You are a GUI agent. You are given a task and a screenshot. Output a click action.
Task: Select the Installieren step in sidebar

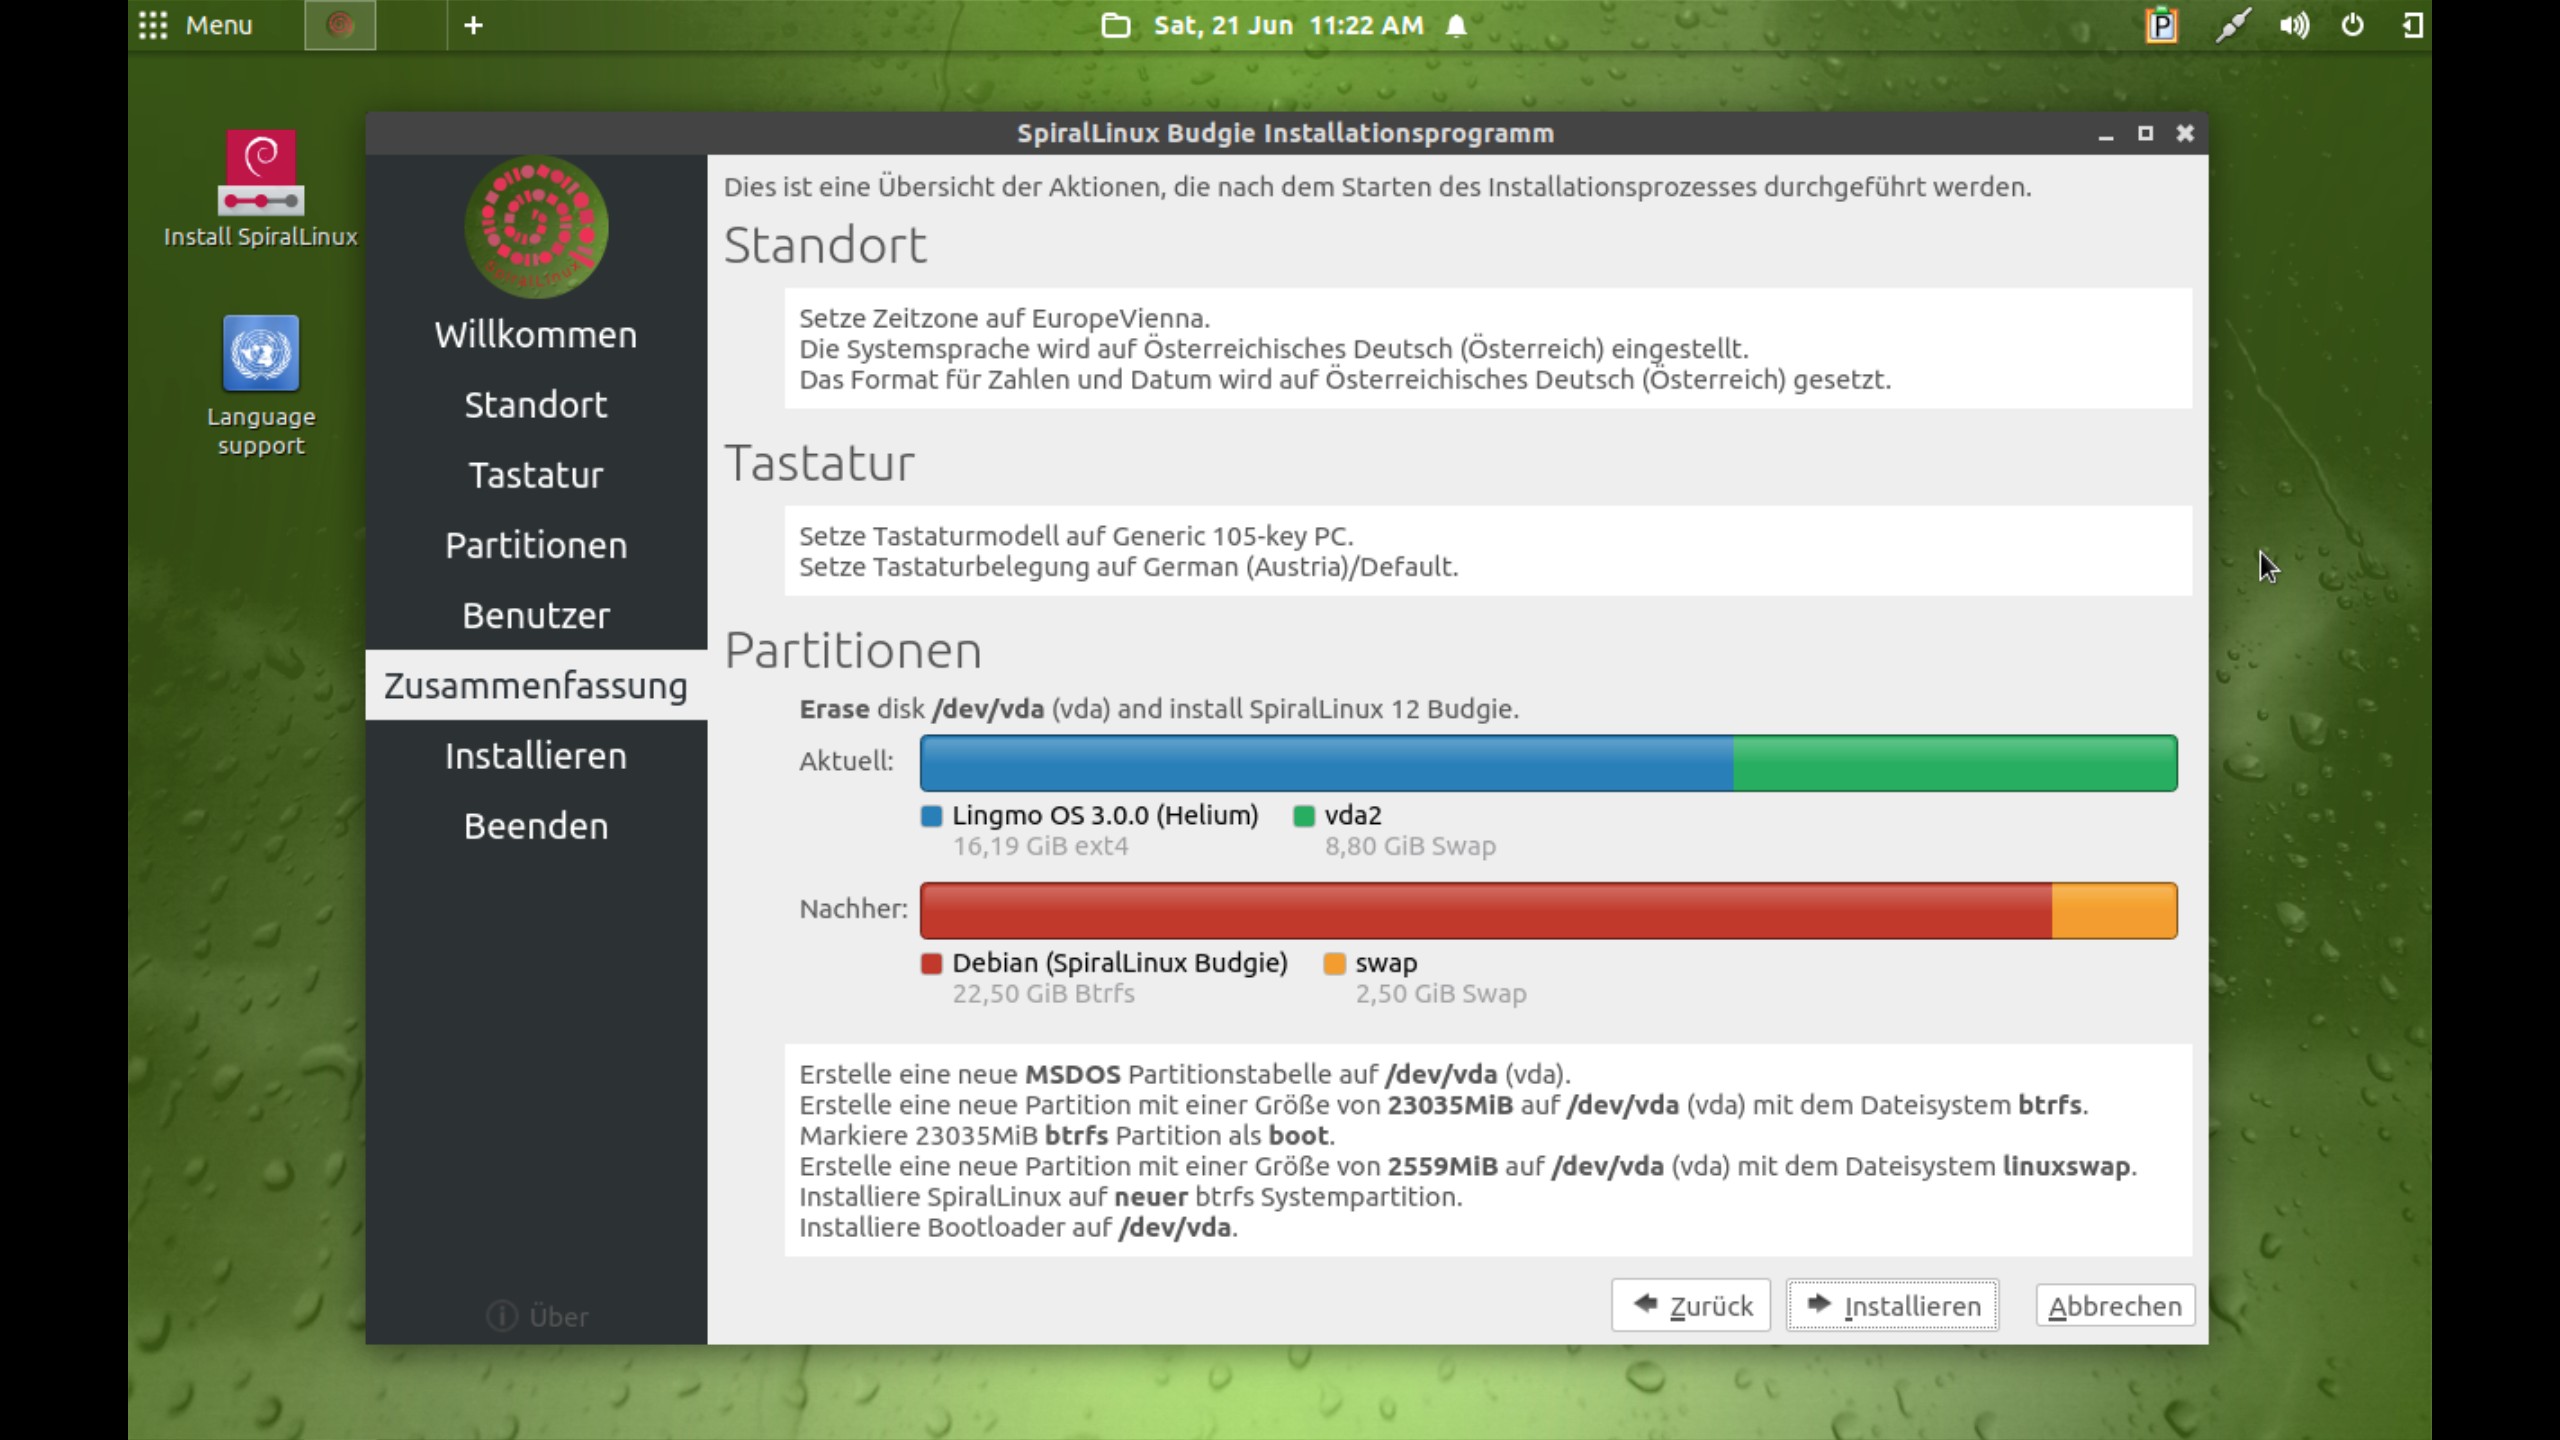(x=536, y=756)
